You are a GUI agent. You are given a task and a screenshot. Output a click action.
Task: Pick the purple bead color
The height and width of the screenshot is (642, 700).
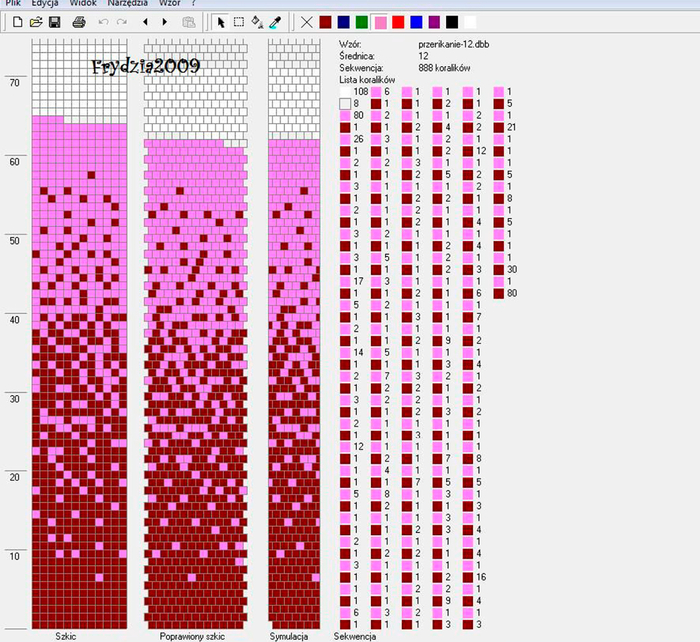[434, 22]
